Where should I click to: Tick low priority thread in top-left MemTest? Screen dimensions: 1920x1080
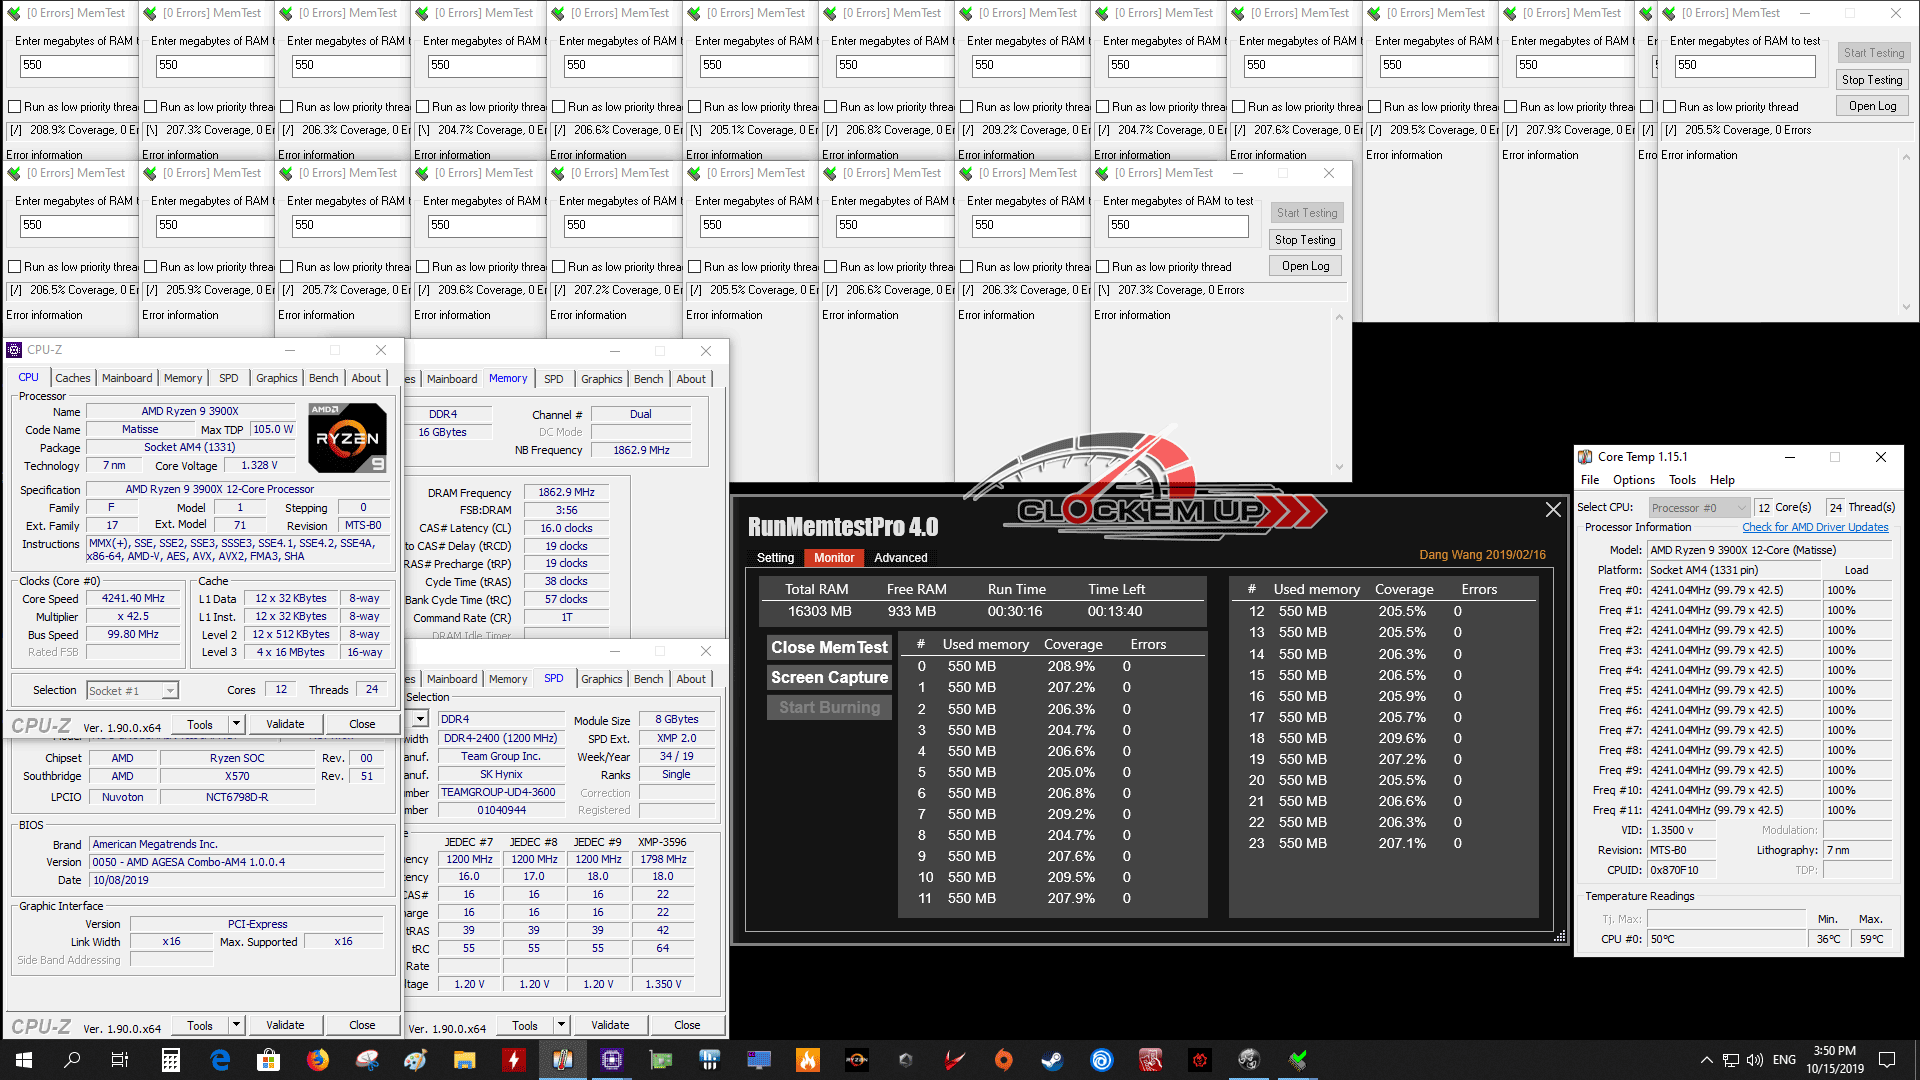point(15,107)
